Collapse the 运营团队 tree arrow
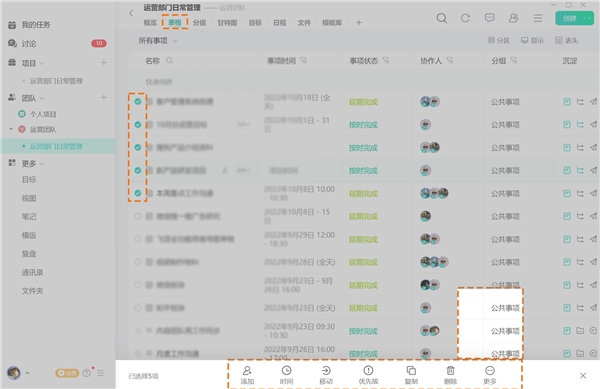The image size is (600, 389). pyautogui.click(x=11, y=129)
